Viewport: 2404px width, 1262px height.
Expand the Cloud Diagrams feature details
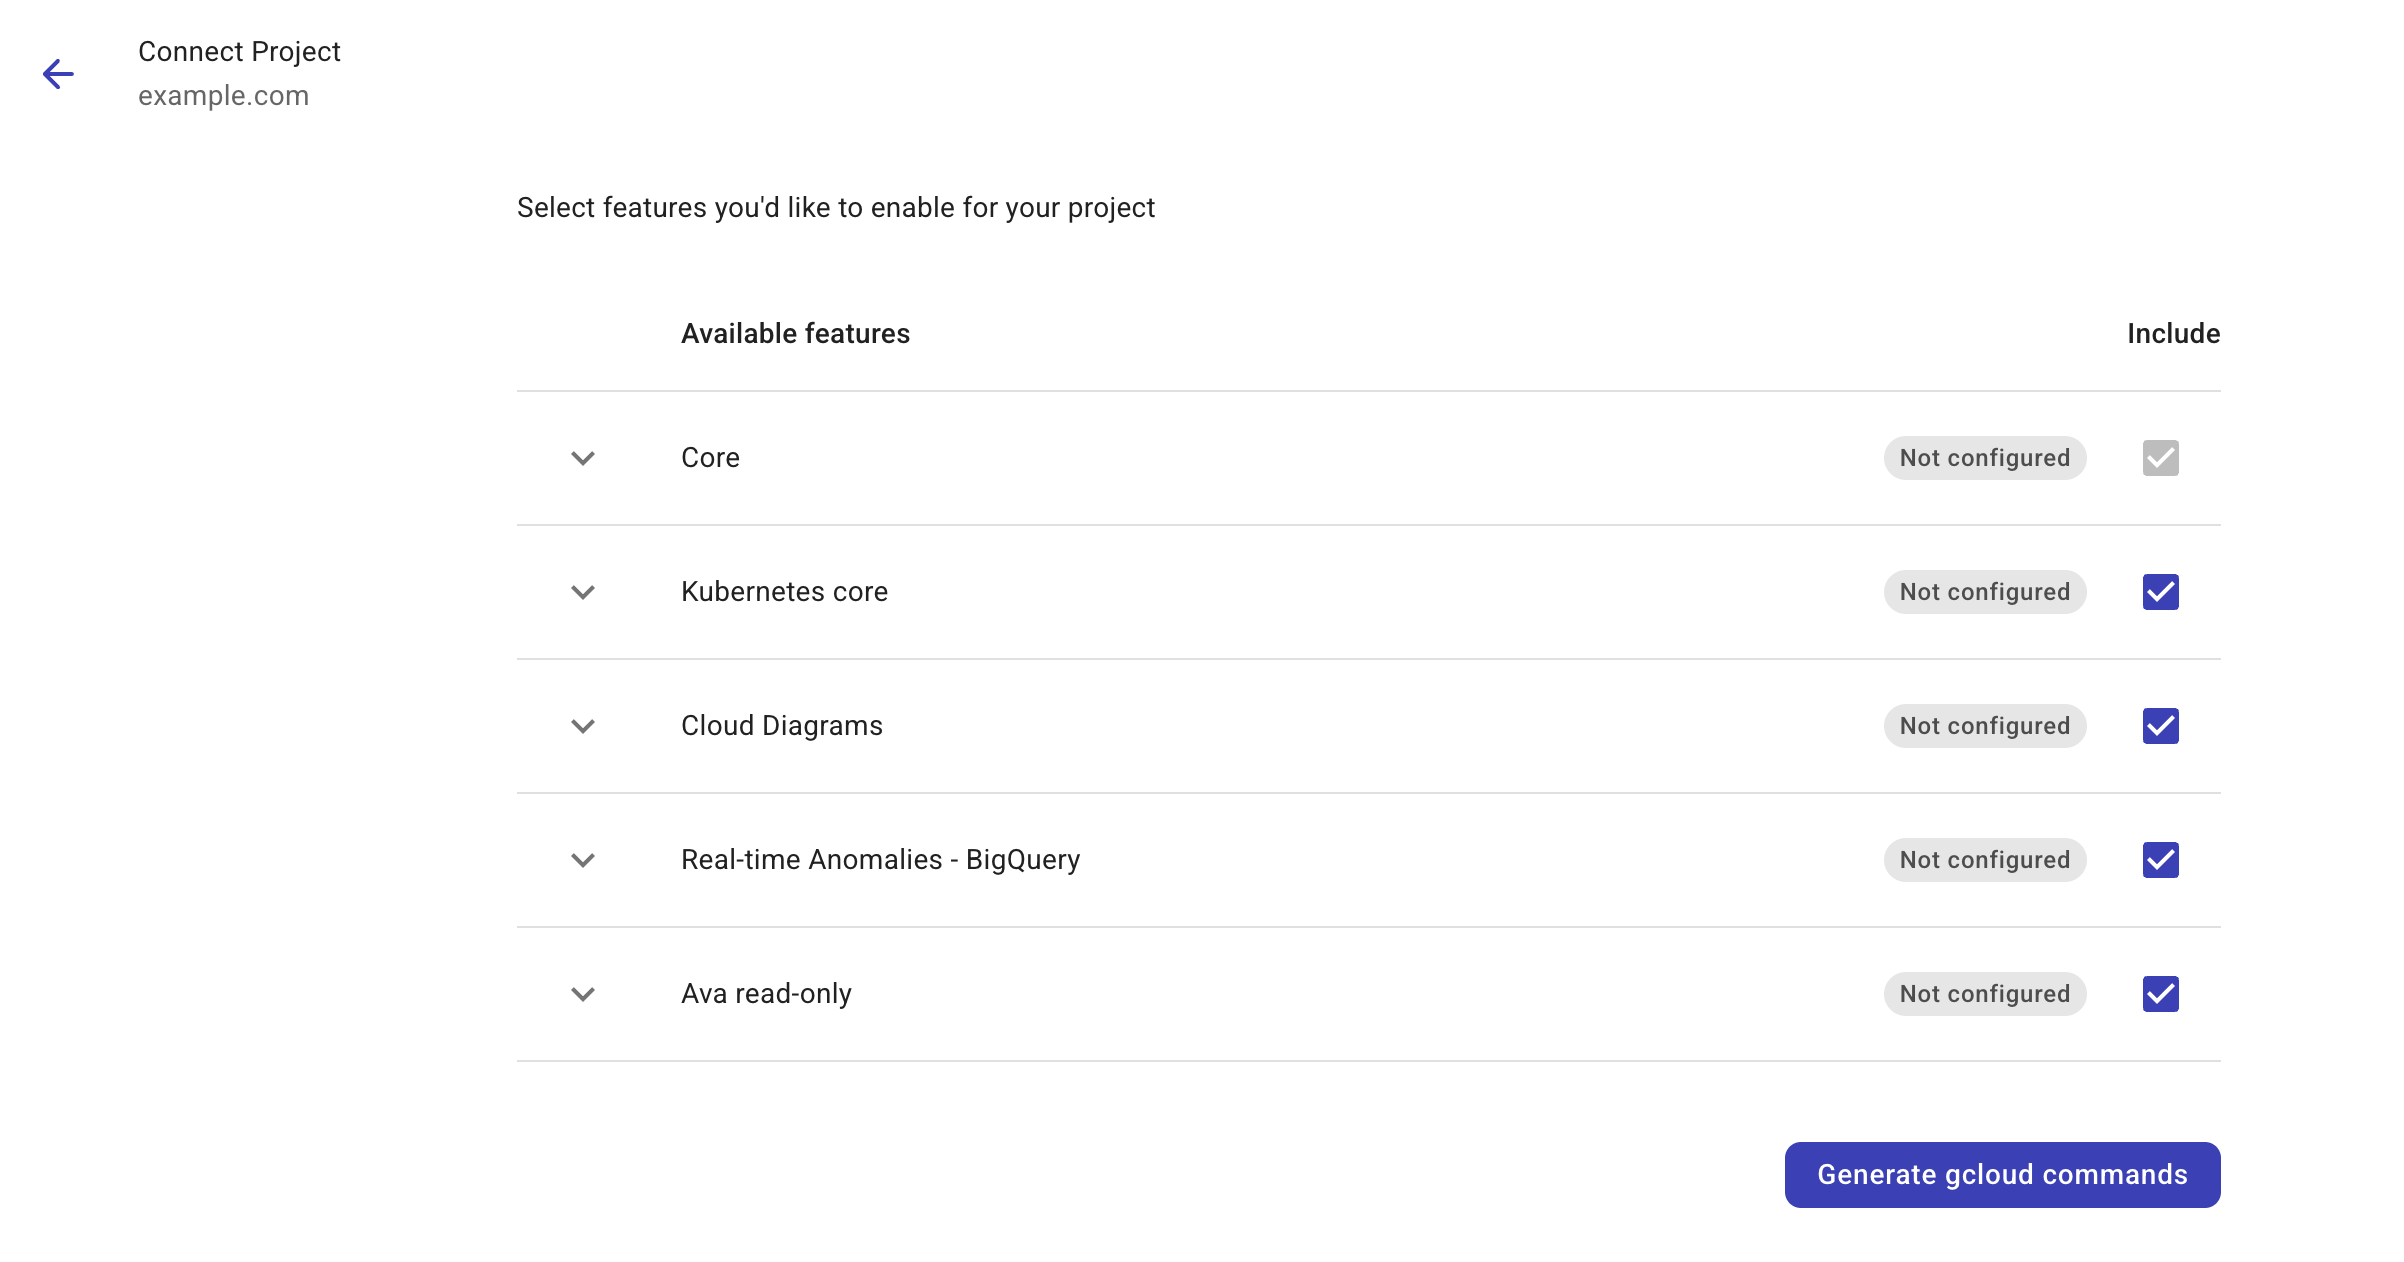pyautogui.click(x=583, y=726)
